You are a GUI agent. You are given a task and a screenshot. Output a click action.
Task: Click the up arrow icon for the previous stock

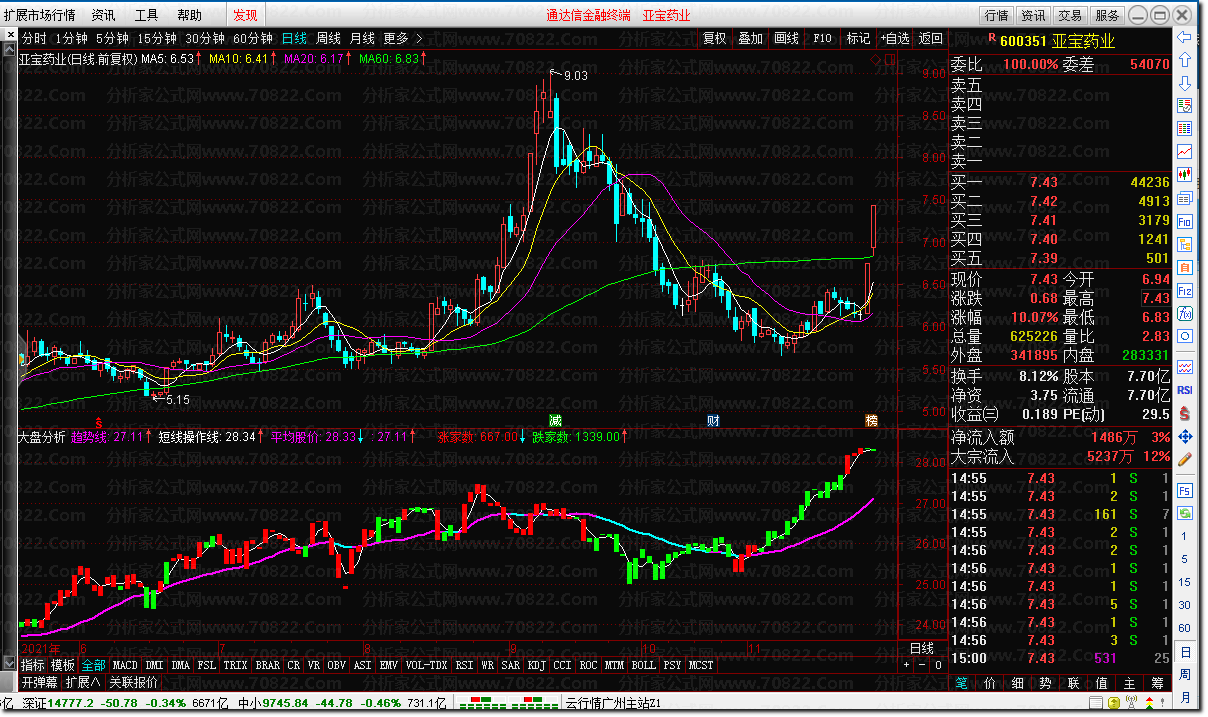1185,58
